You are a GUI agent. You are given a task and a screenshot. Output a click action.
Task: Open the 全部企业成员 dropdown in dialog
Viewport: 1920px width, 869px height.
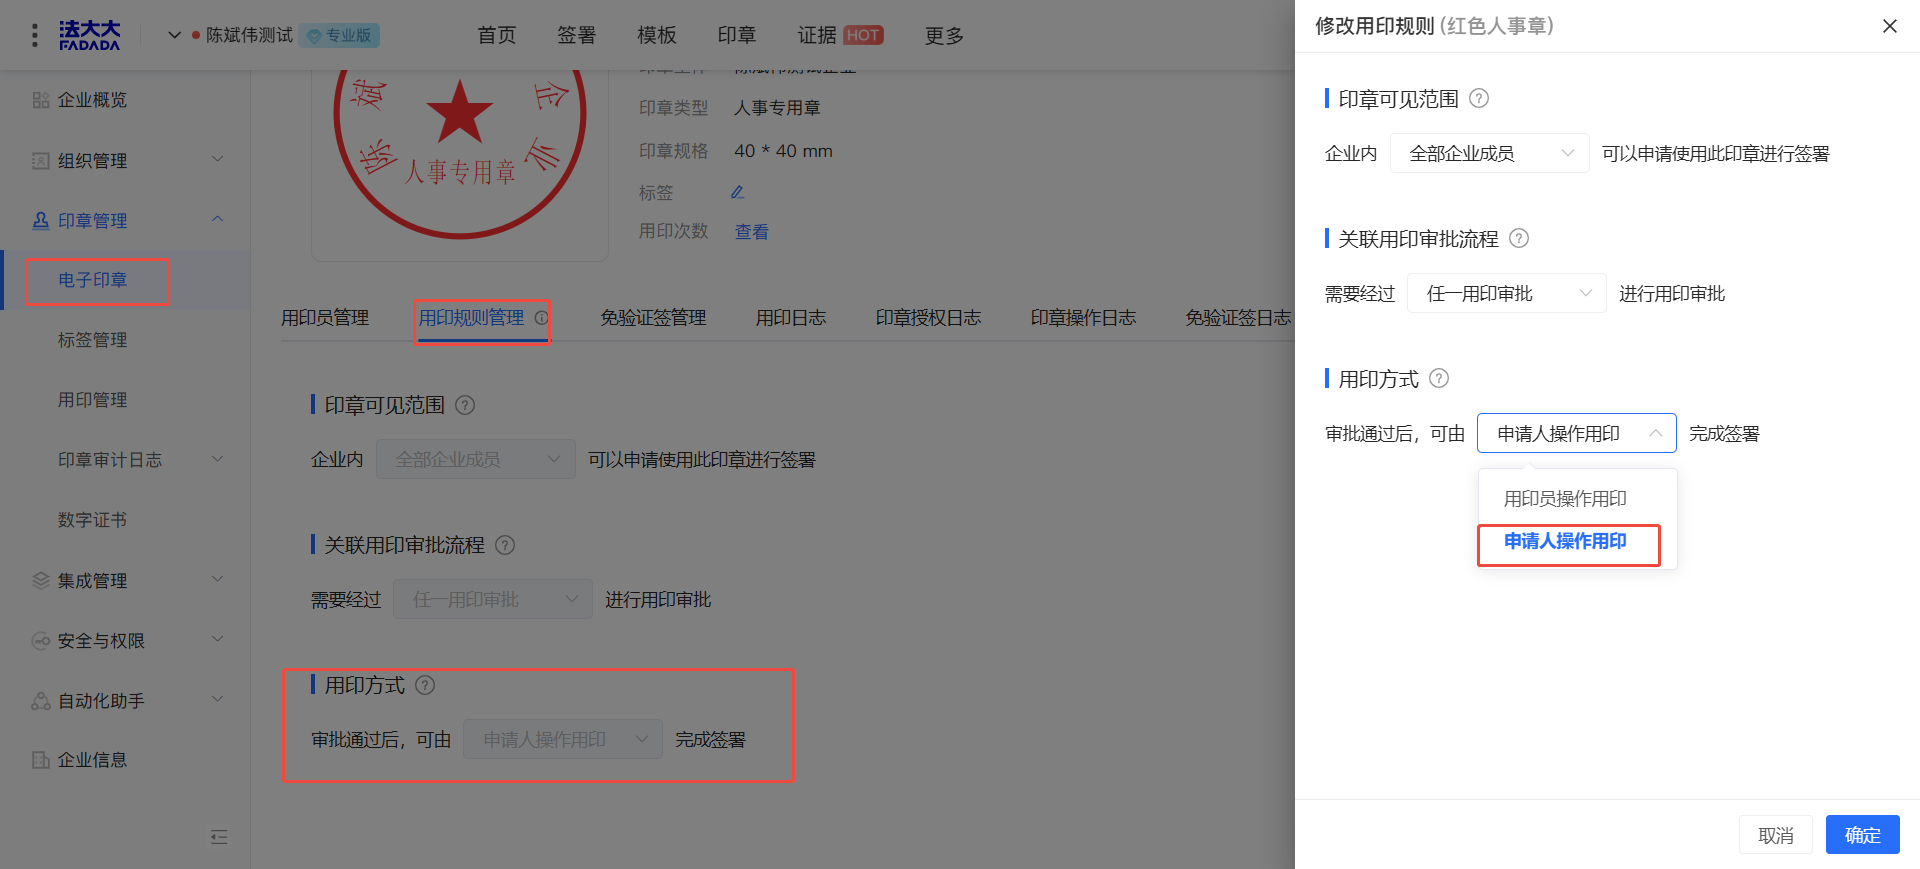pyautogui.click(x=1489, y=153)
